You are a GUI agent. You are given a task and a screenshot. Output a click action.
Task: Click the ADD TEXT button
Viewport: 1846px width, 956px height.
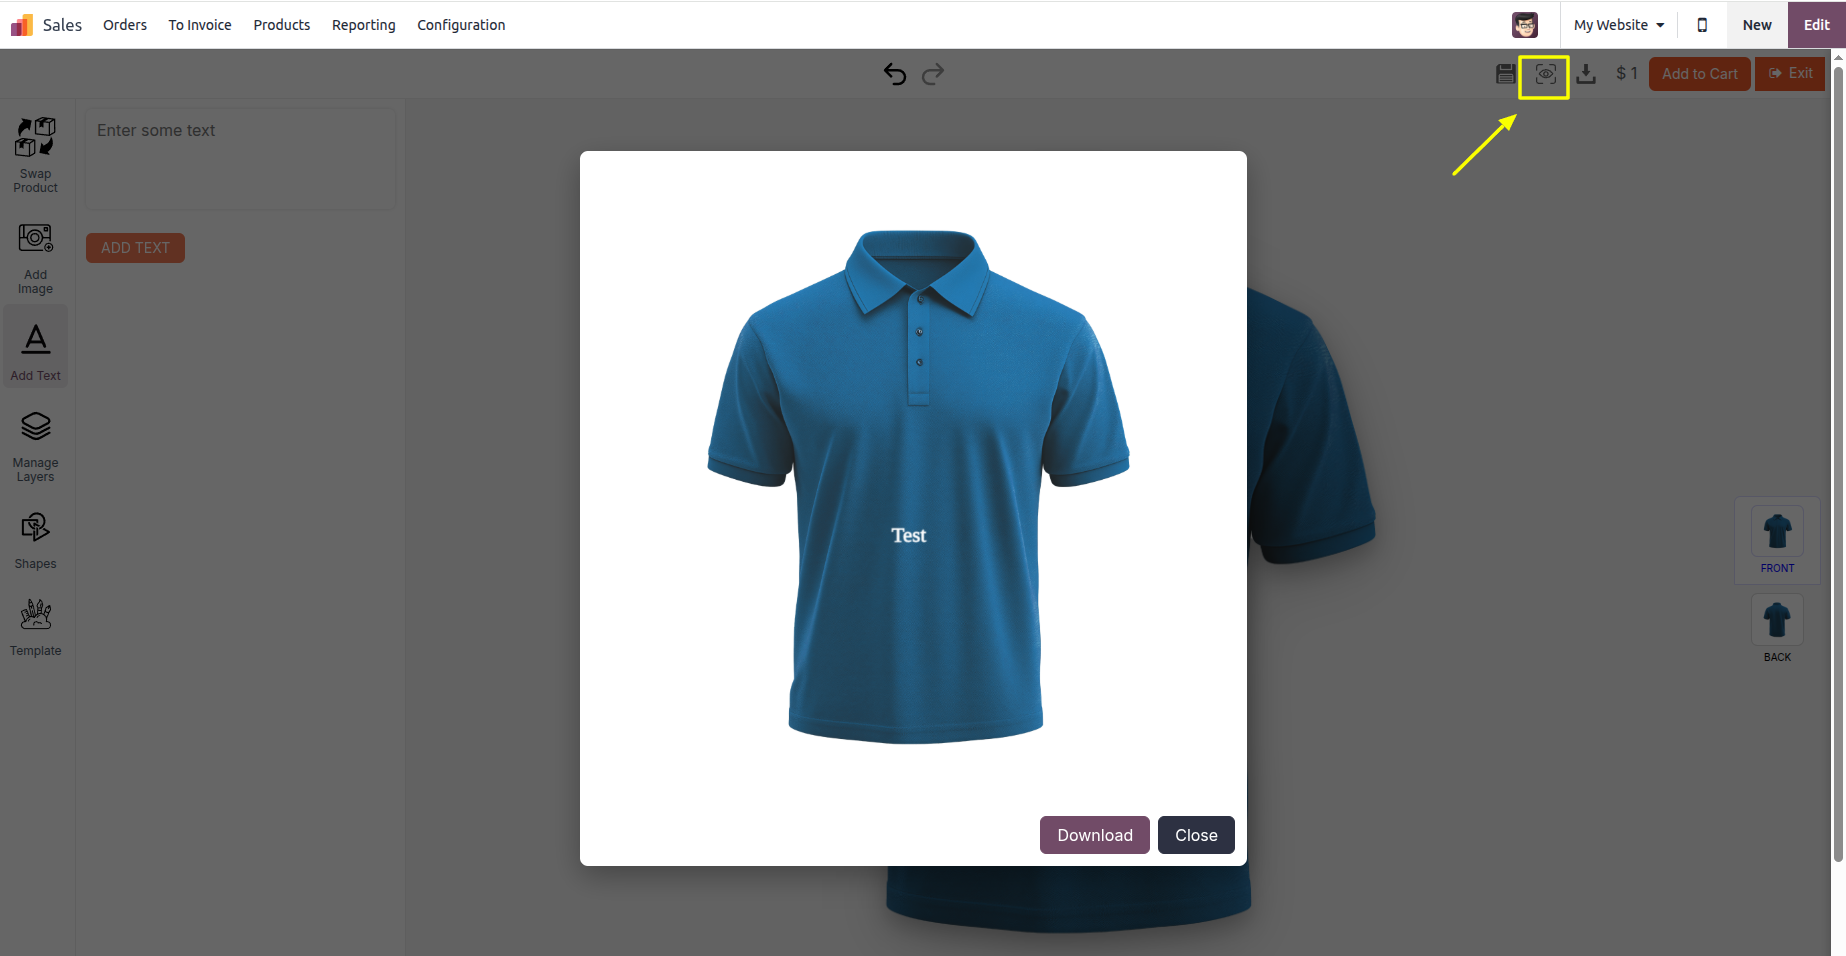tap(135, 248)
